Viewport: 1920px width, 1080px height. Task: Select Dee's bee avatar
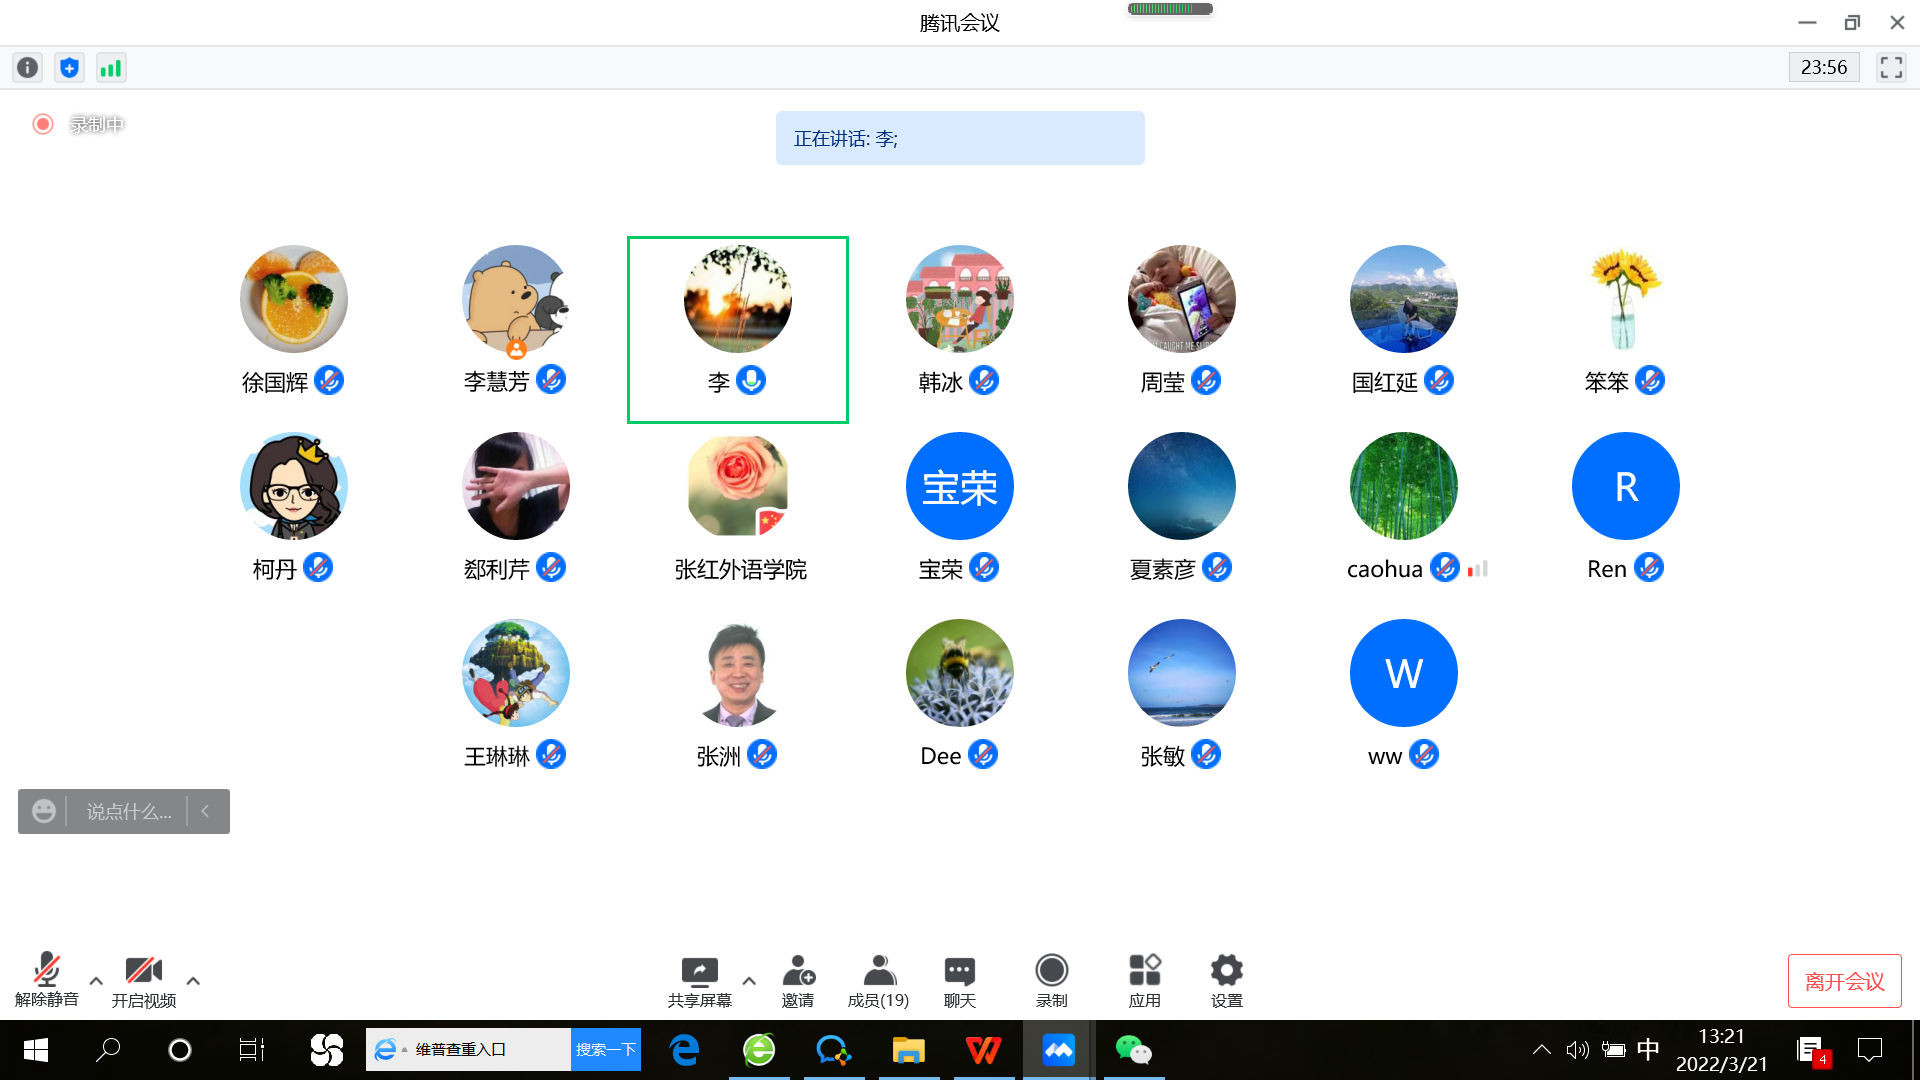960,673
